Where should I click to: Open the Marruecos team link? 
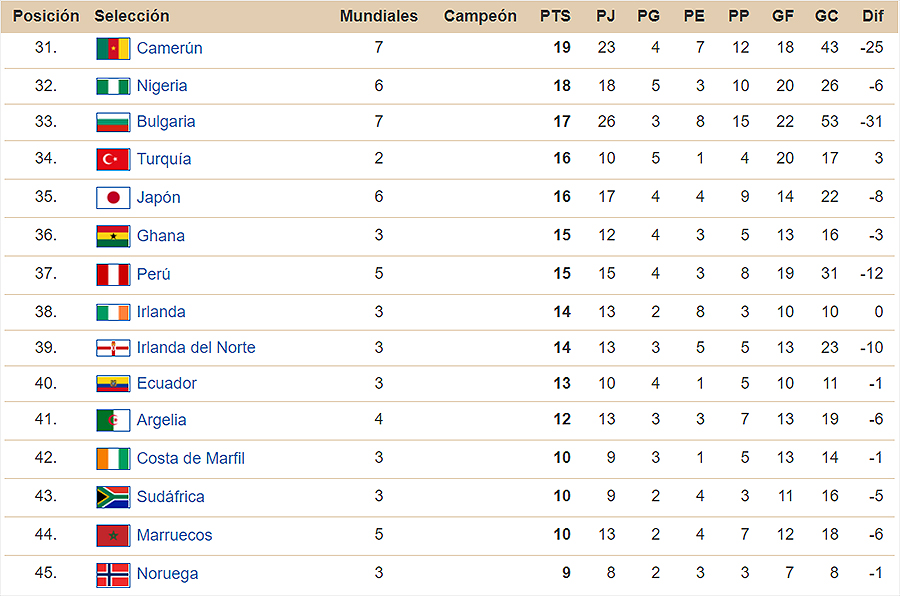coord(174,535)
